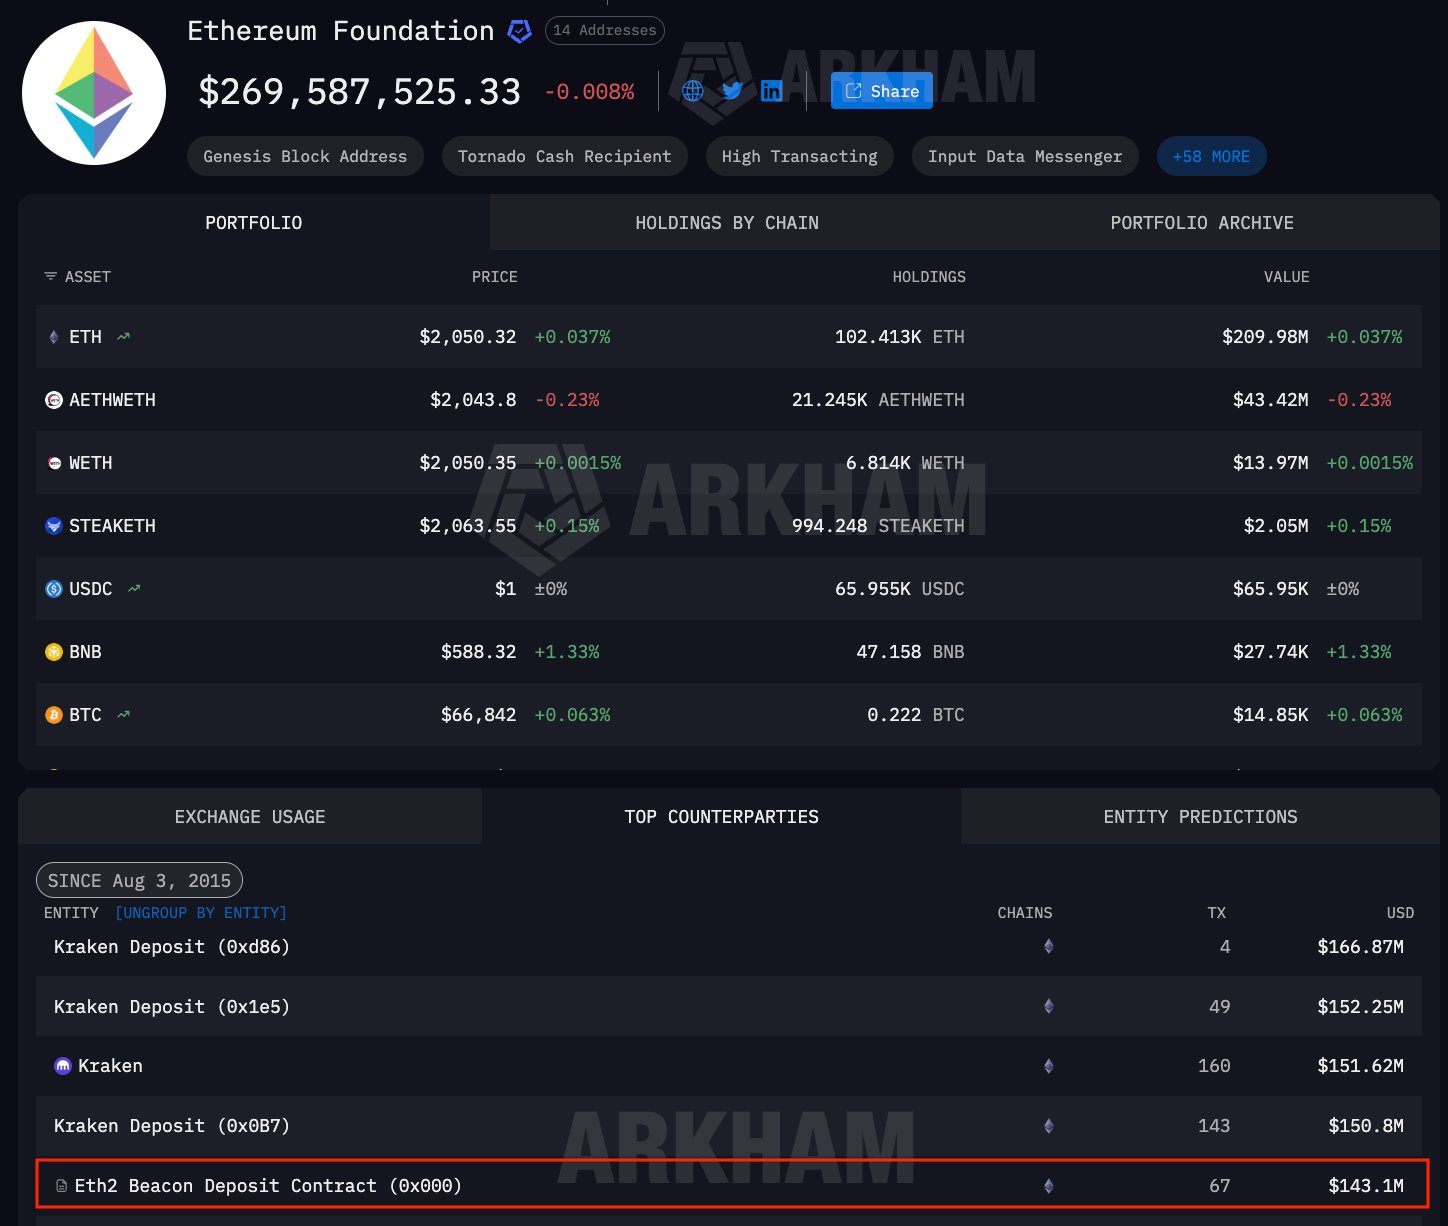Click the Kraken exchange logo
The width and height of the screenshot is (1448, 1226).
[x=62, y=1065]
